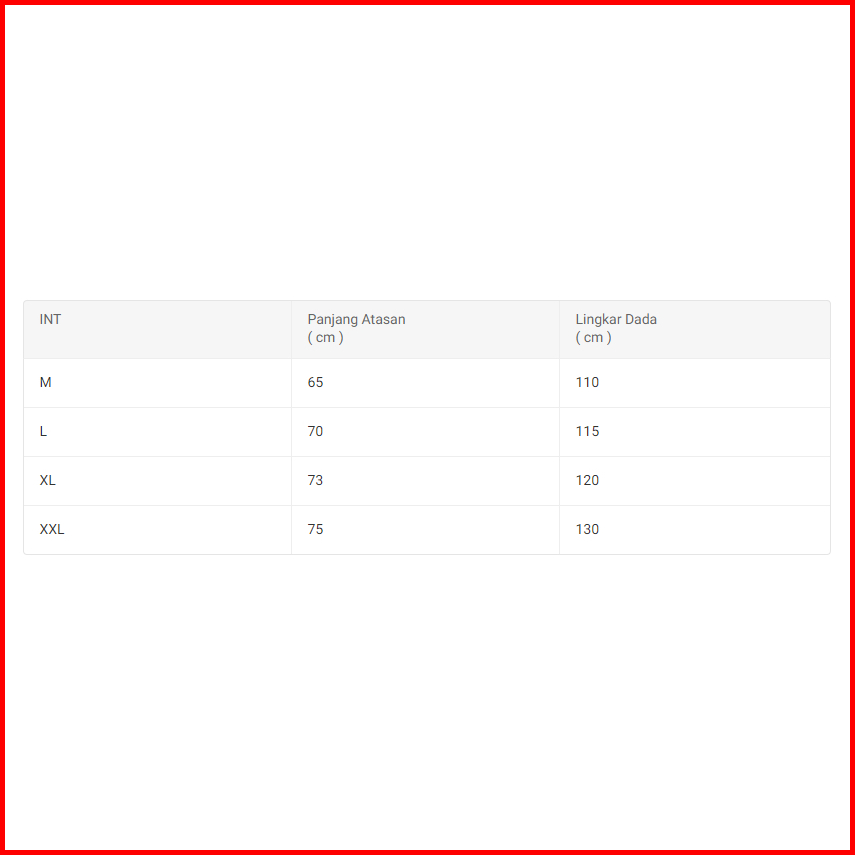Click the blank area below the size table
Viewport: 855px width, 855px height.
point(427,700)
